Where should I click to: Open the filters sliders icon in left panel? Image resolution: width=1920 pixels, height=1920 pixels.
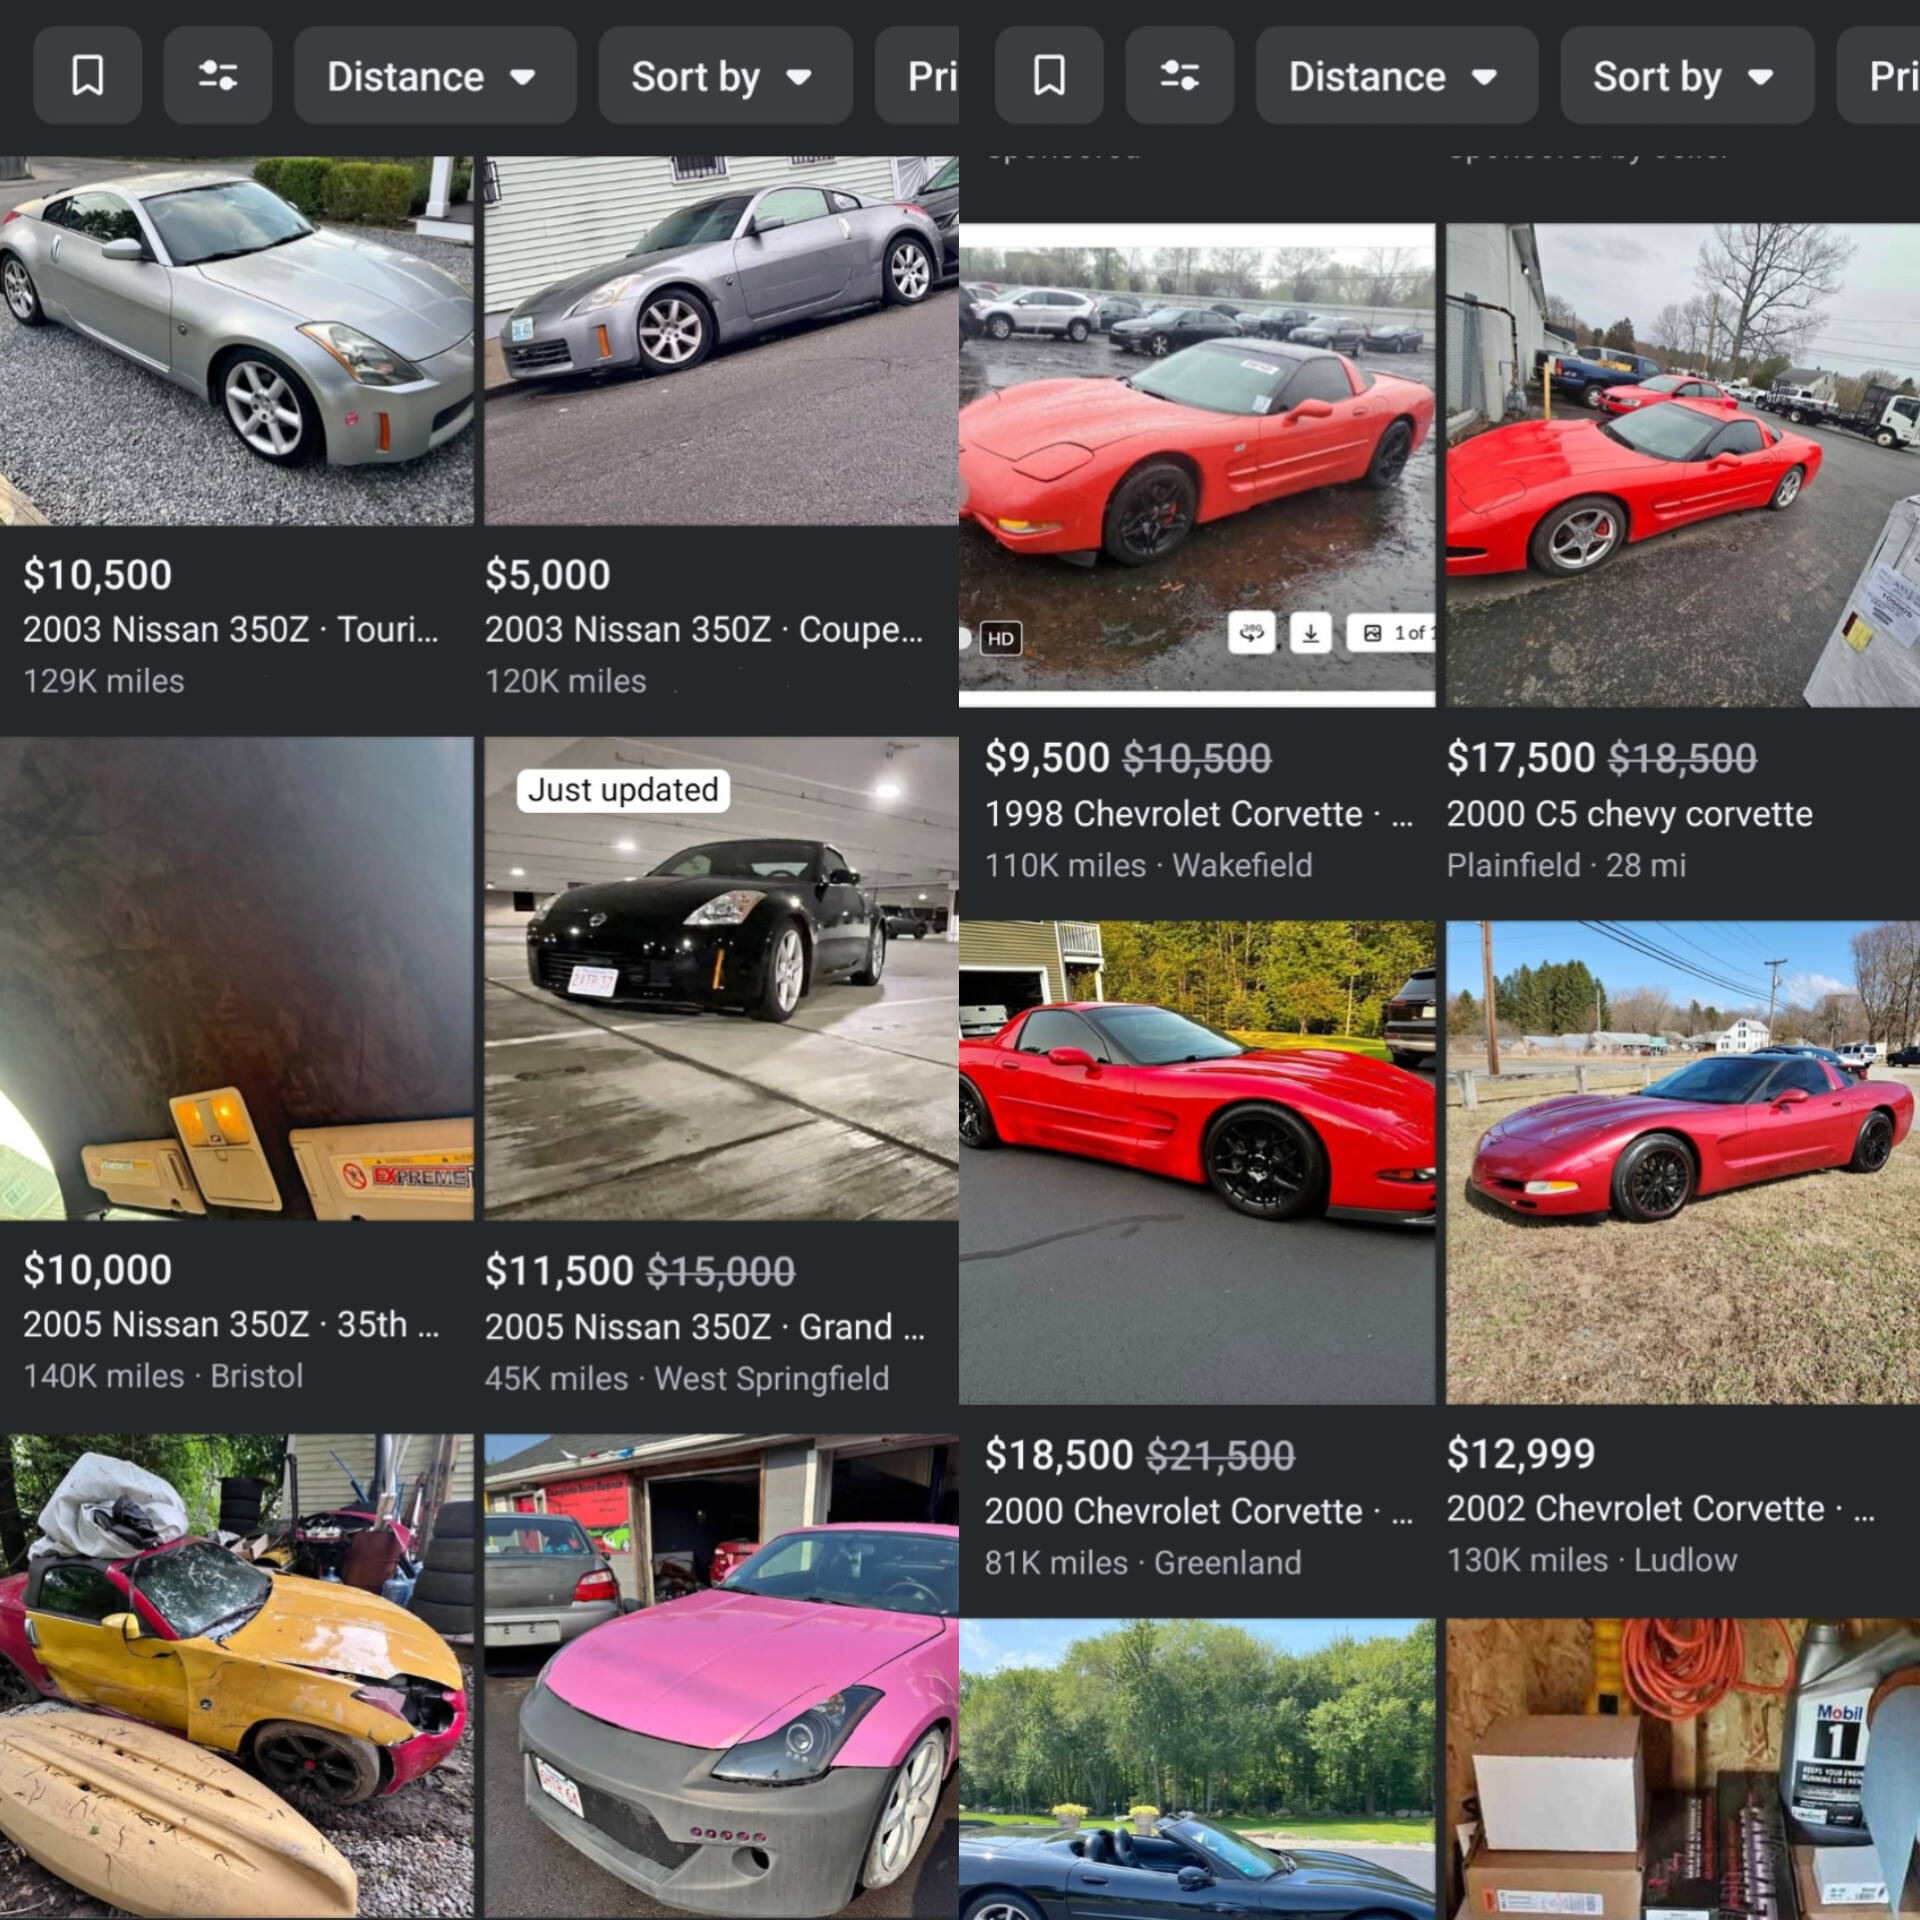point(217,76)
